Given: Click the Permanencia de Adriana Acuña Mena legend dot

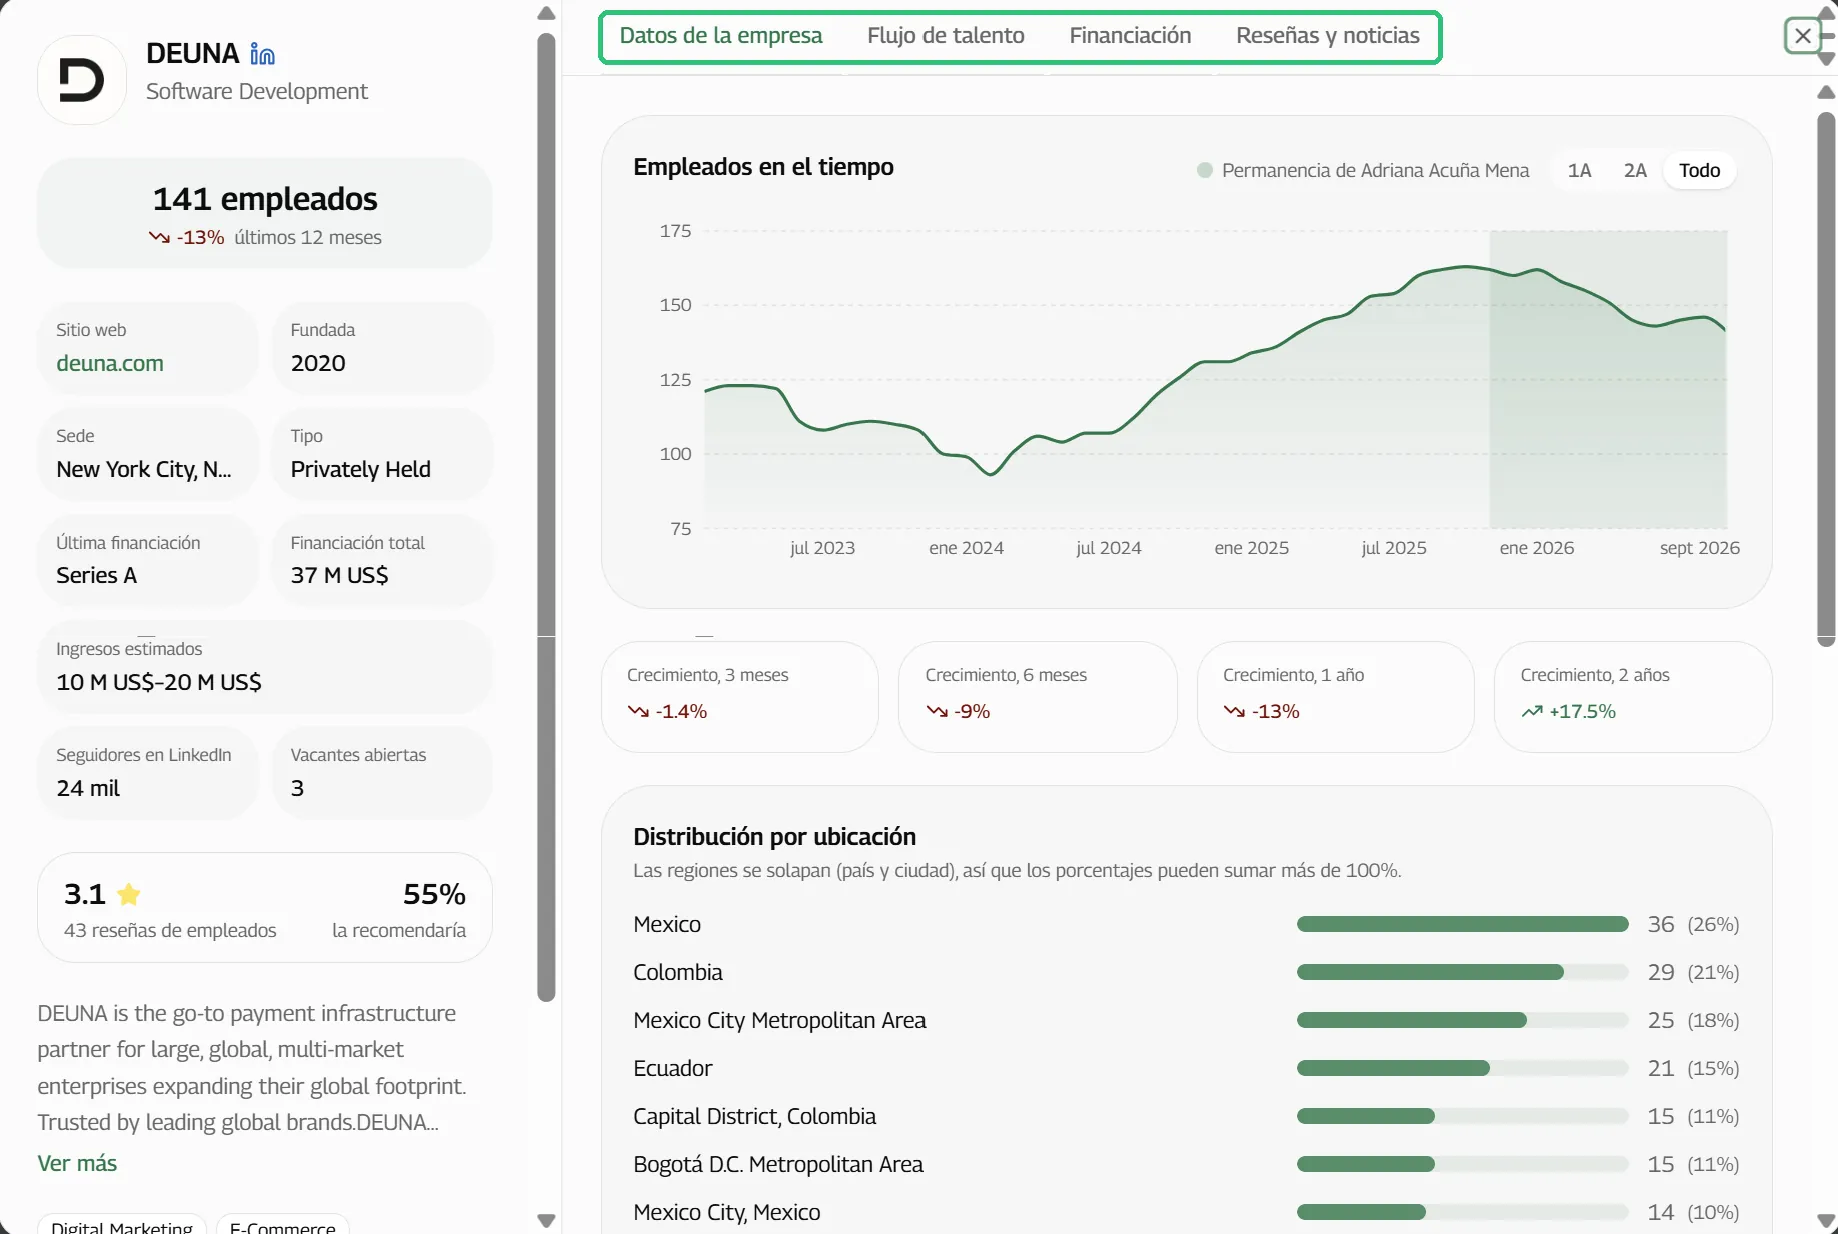Looking at the screenshot, I should pos(1205,170).
